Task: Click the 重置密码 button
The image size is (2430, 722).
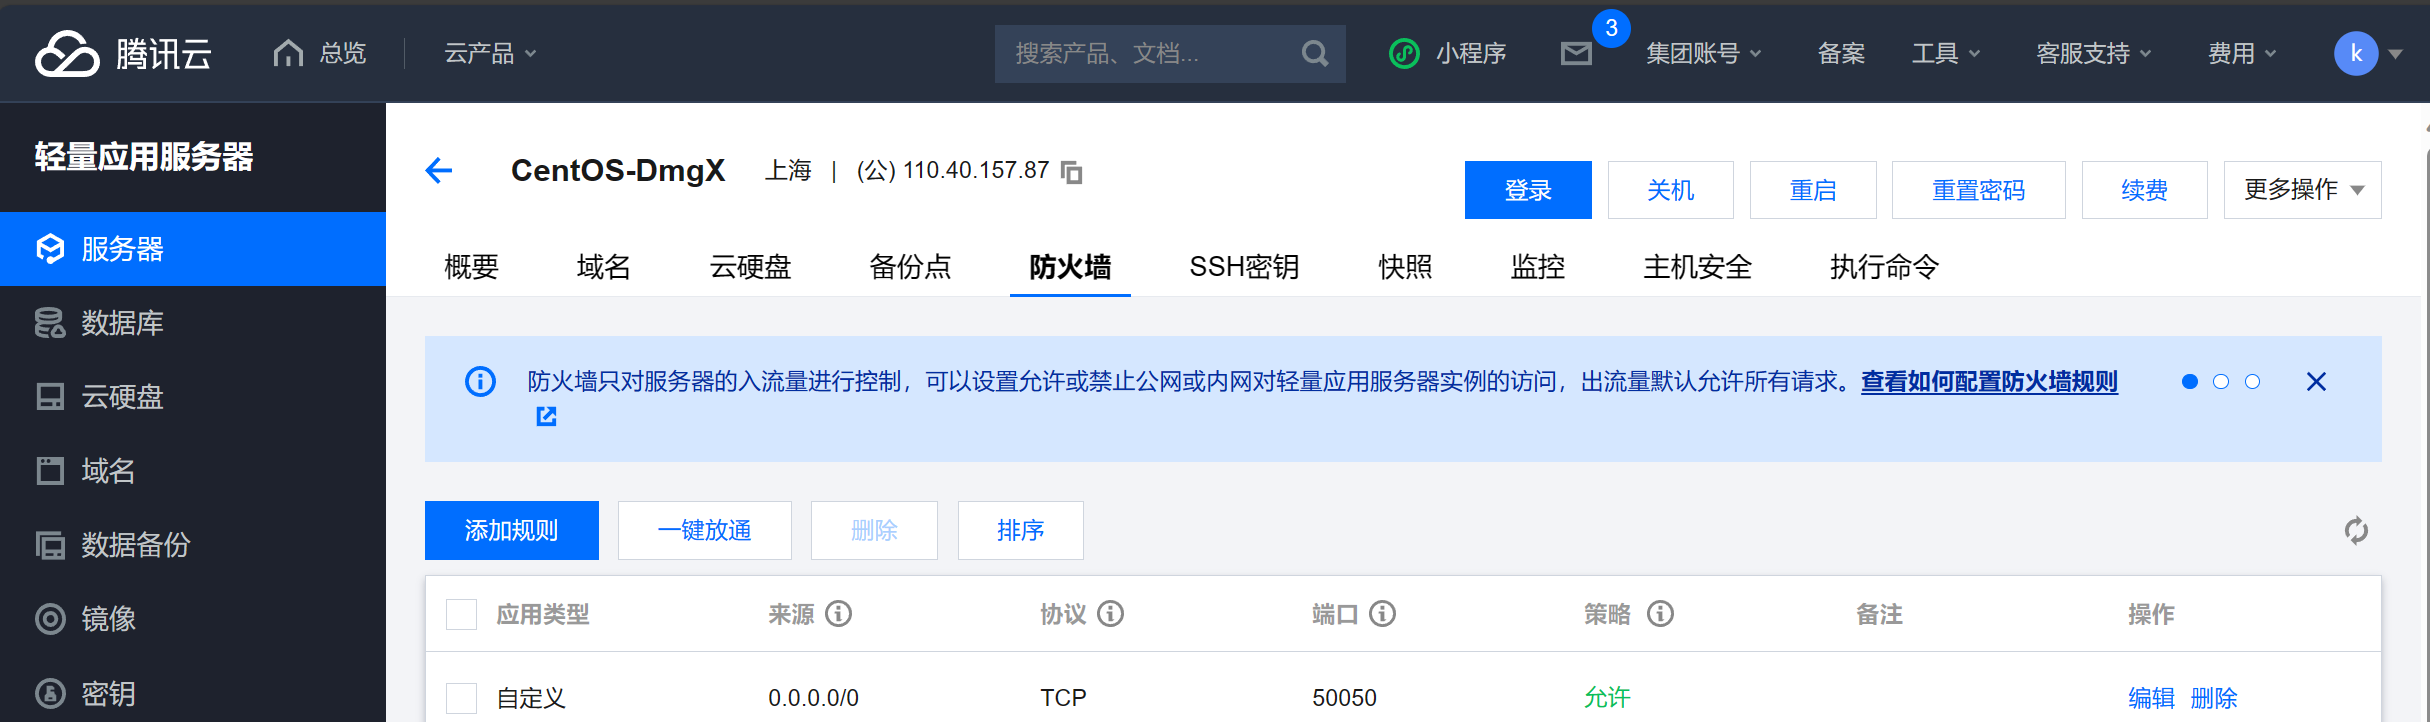Action: [1978, 190]
